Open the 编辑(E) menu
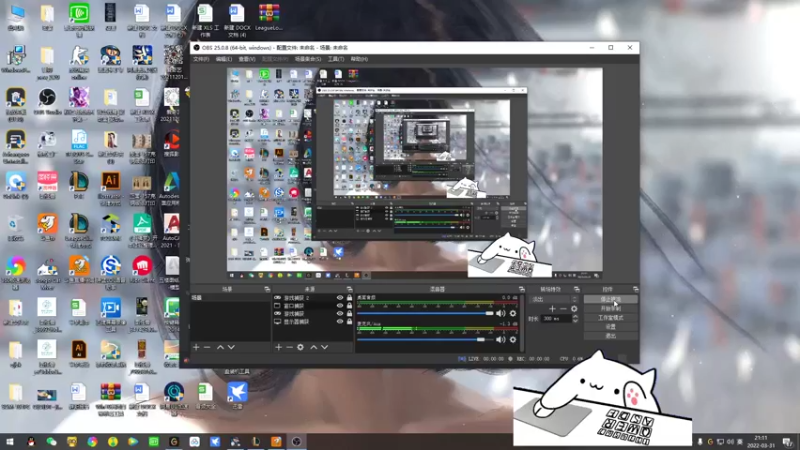Image resolution: width=800 pixels, height=450 pixels. 223,59
